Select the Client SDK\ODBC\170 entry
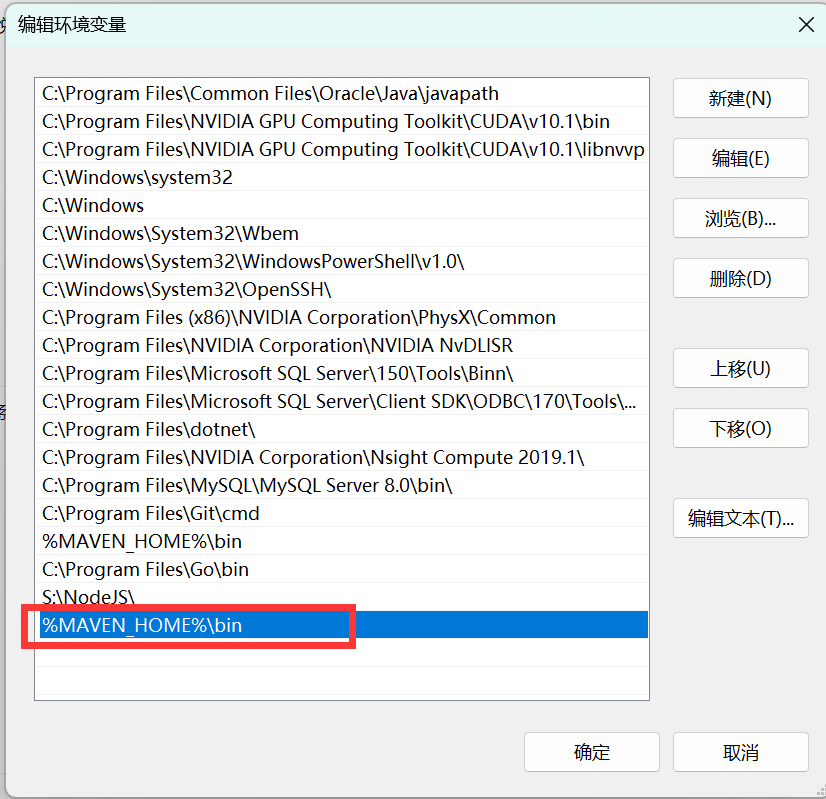This screenshot has width=826, height=799. (342, 401)
